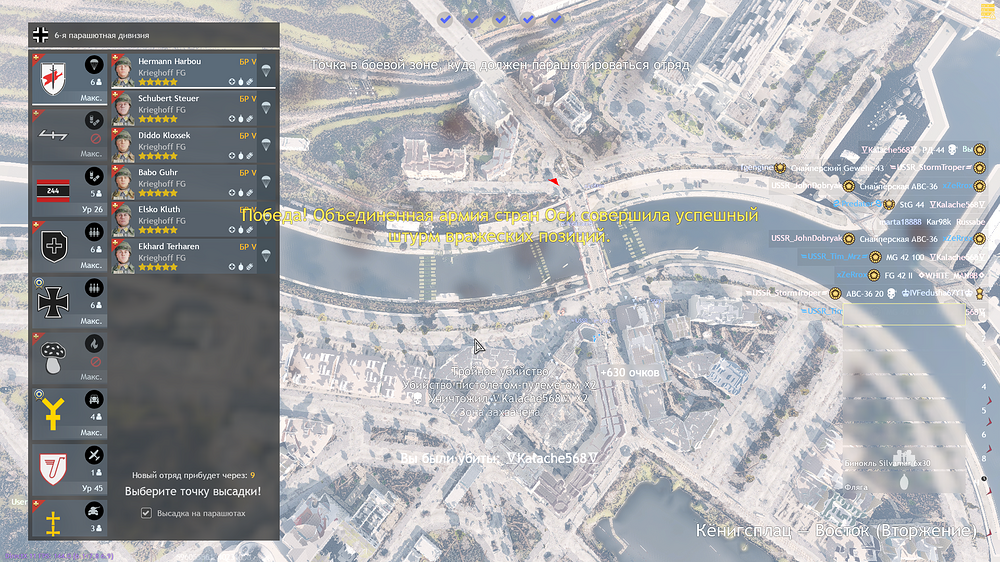Viewport: 1000px width, 562px height.
Task: Click the first checkmark circle at top
Action: [x=445, y=19]
